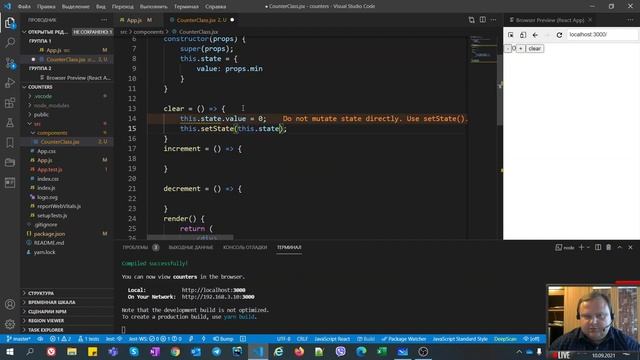The width and height of the screenshot is (640, 360).
Task: Open the Bookmarks view in activity bar
Action: tap(10, 142)
